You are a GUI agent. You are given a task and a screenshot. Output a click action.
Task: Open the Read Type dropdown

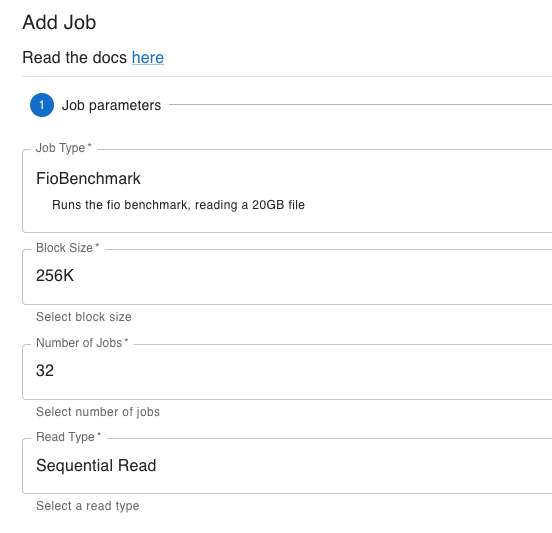[287, 466]
